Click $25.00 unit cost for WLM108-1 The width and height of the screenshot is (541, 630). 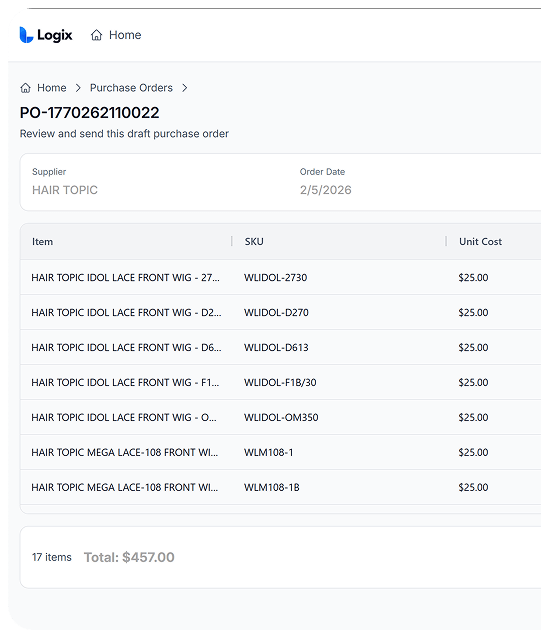[473, 452]
